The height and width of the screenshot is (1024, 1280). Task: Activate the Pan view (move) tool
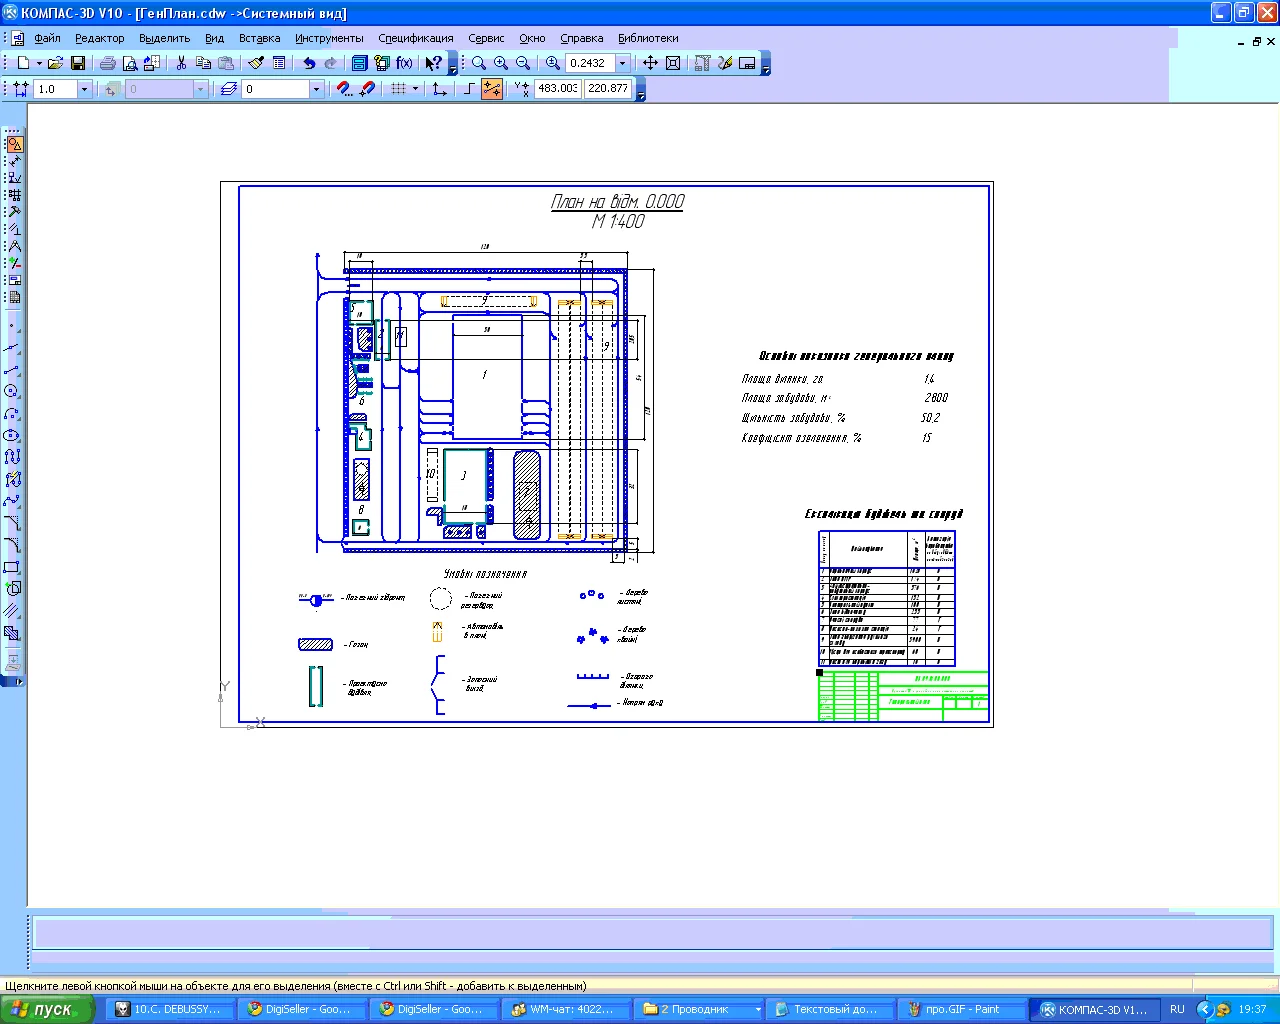click(650, 63)
